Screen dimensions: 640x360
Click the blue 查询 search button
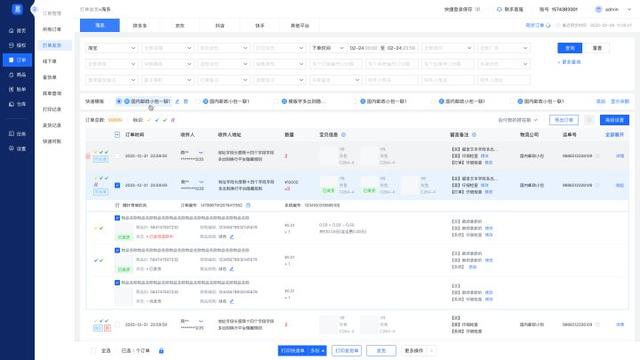(x=570, y=48)
